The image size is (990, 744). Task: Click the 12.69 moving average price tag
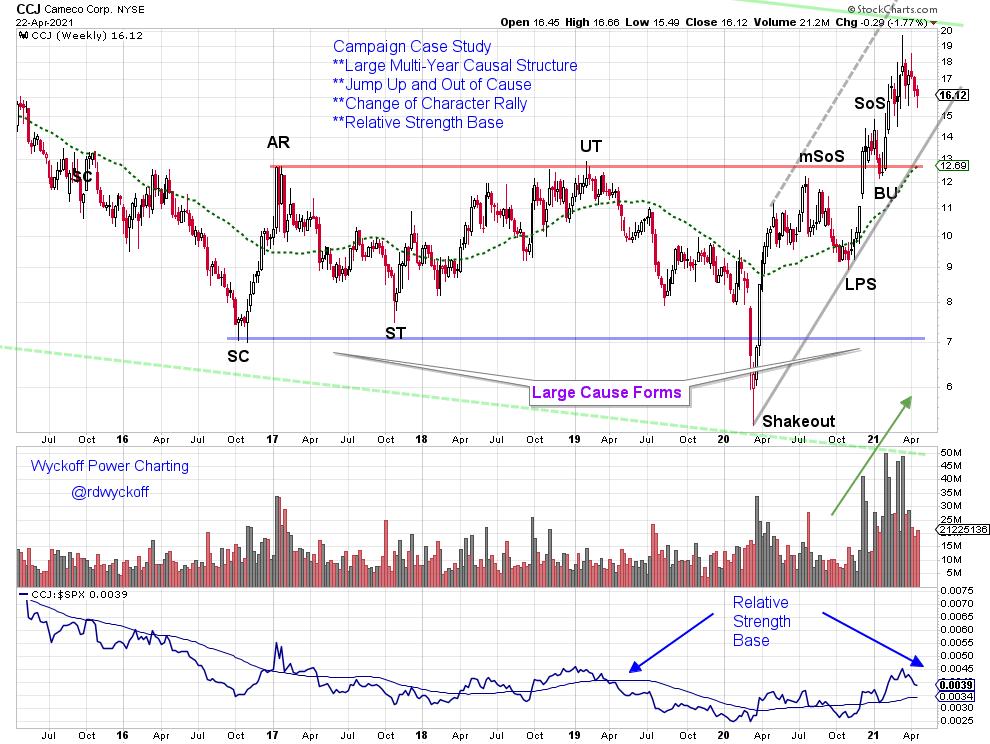point(953,166)
